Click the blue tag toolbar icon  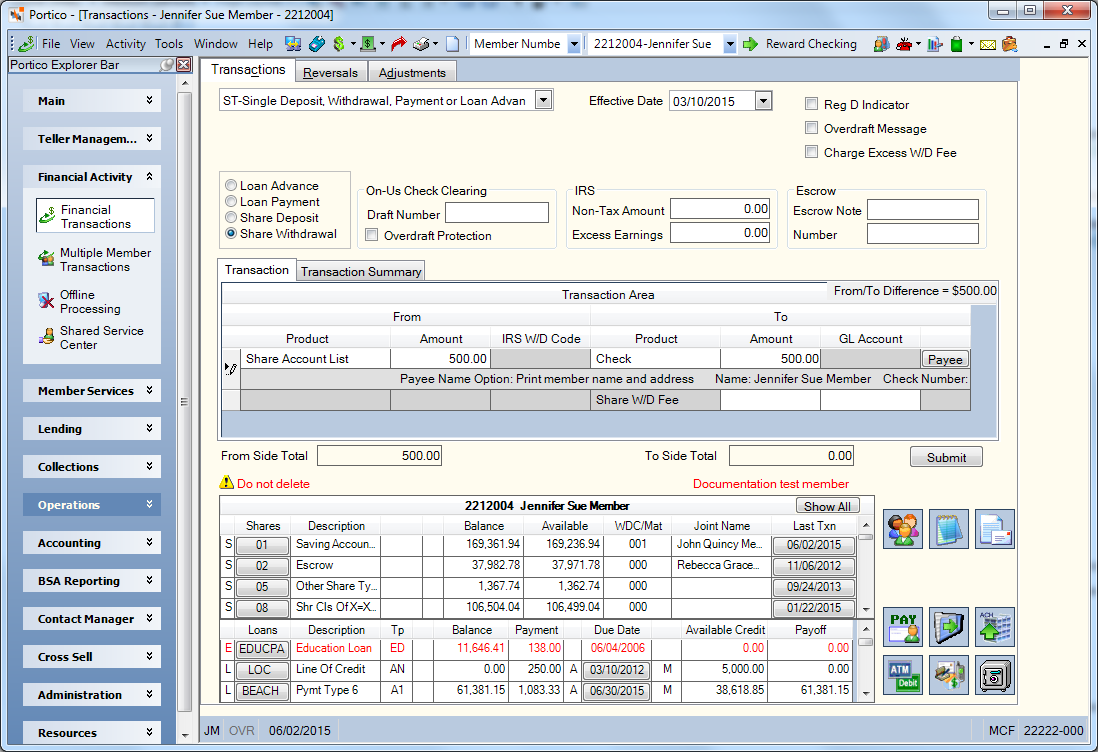click(x=317, y=44)
